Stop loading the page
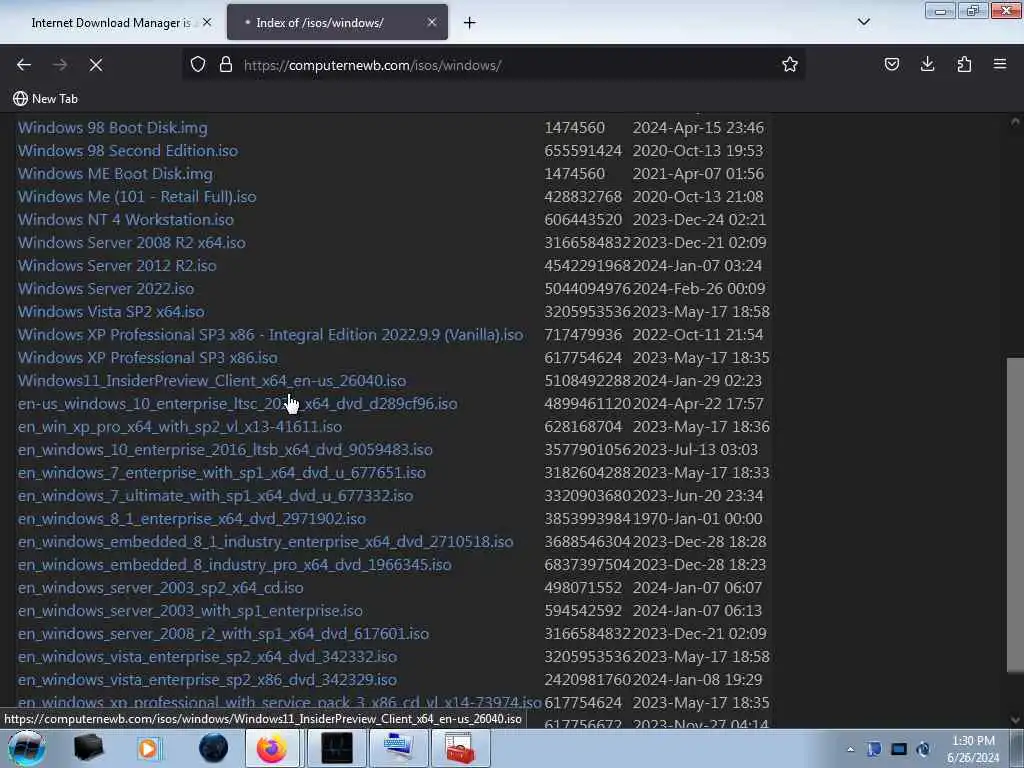Screen dimensions: 1024x768 tap(96, 65)
